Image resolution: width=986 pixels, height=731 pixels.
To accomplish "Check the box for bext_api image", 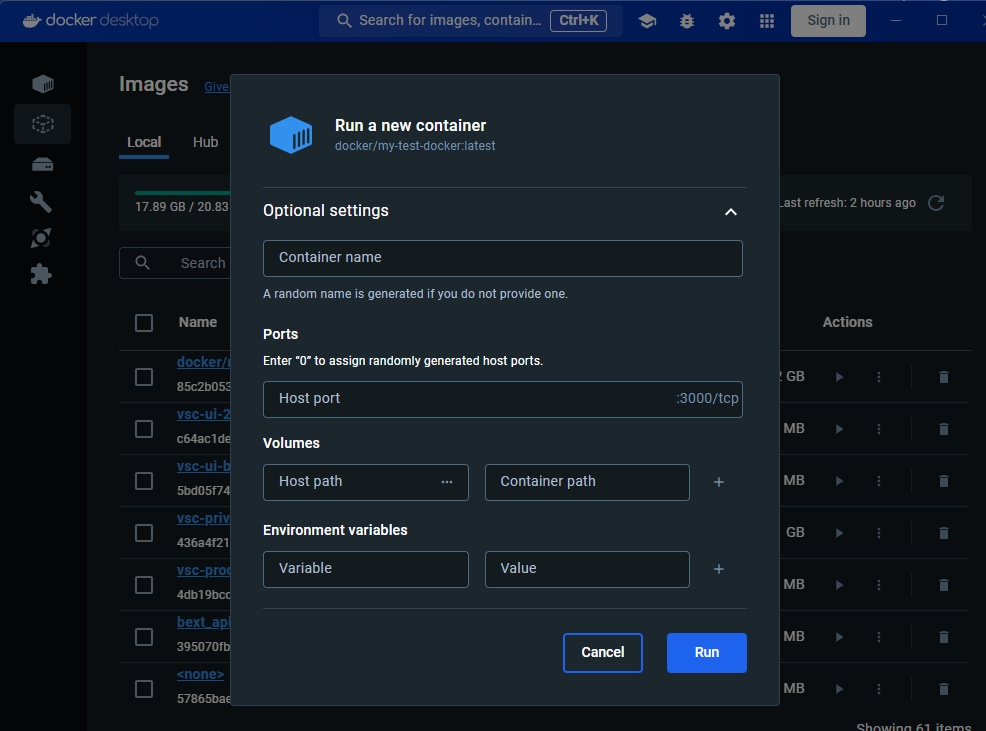I will coord(144,637).
